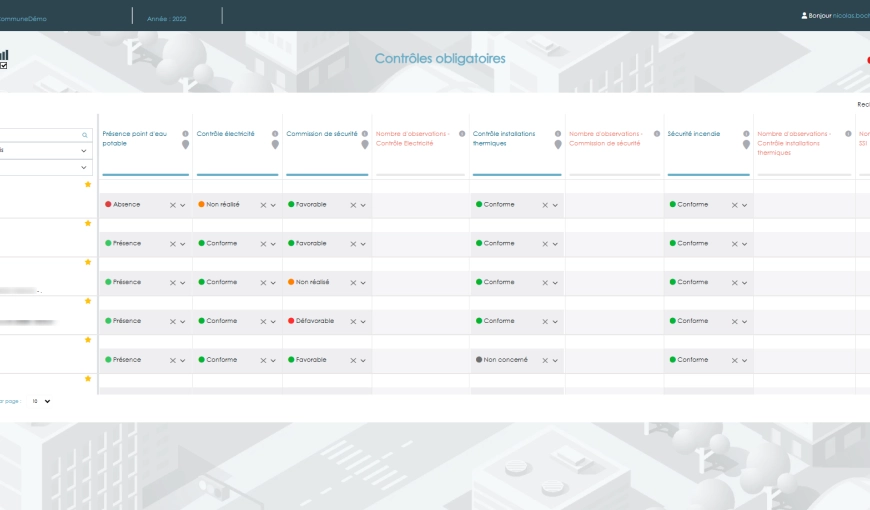Screen dimensions: 870x510
Task: Click Contrôle installations thermiques column header
Action: tap(504, 139)
